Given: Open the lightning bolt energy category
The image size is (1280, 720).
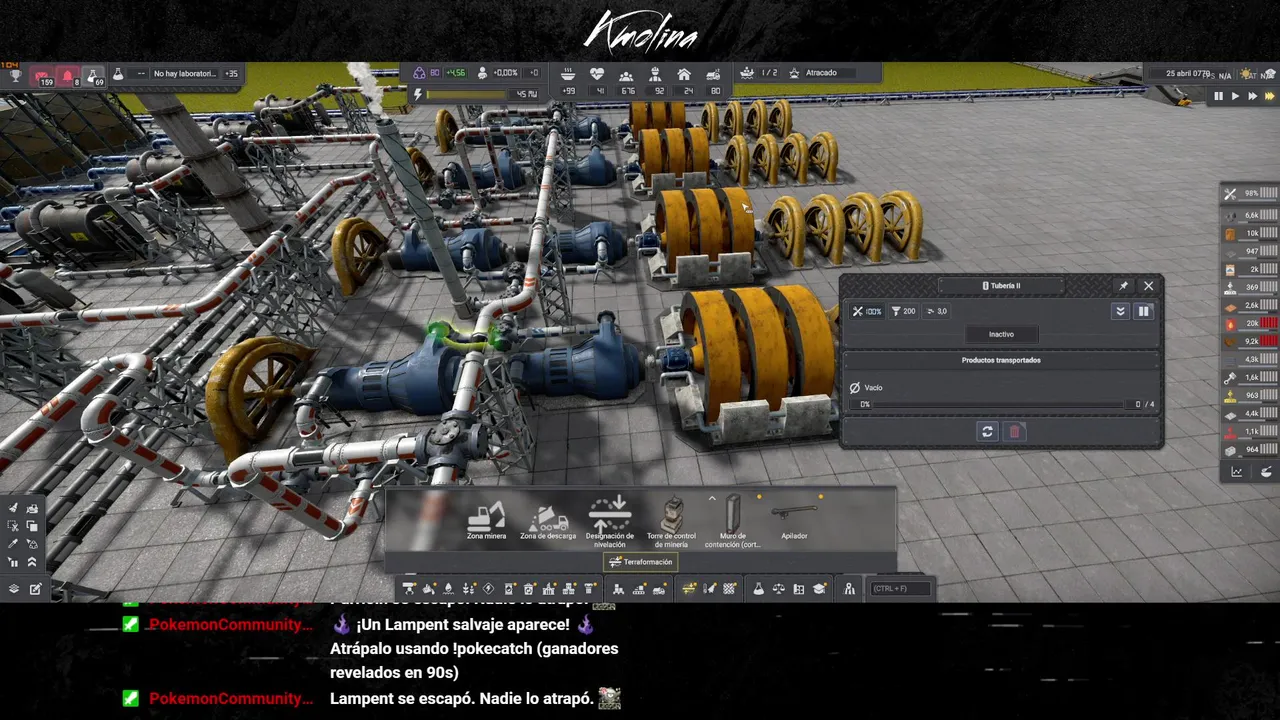Looking at the screenshot, I should (x=488, y=588).
